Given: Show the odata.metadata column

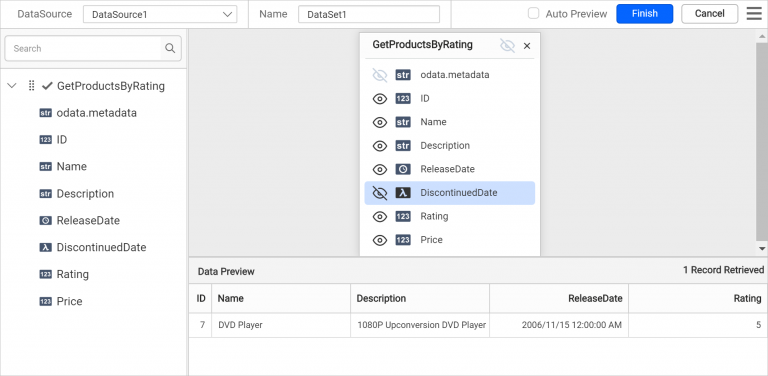Looking at the screenshot, I should 380,75.
